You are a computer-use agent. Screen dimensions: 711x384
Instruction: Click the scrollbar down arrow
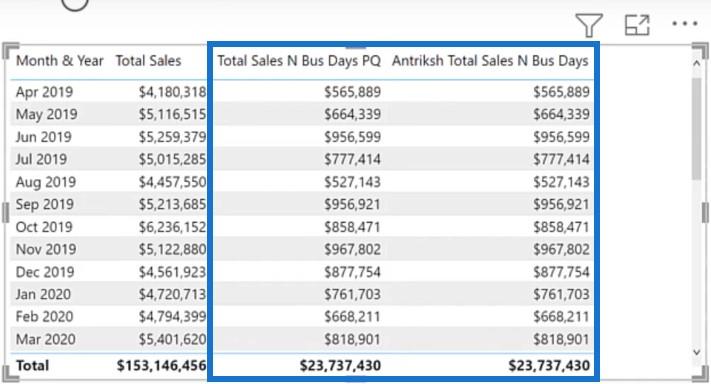click(x=697, y=352)
